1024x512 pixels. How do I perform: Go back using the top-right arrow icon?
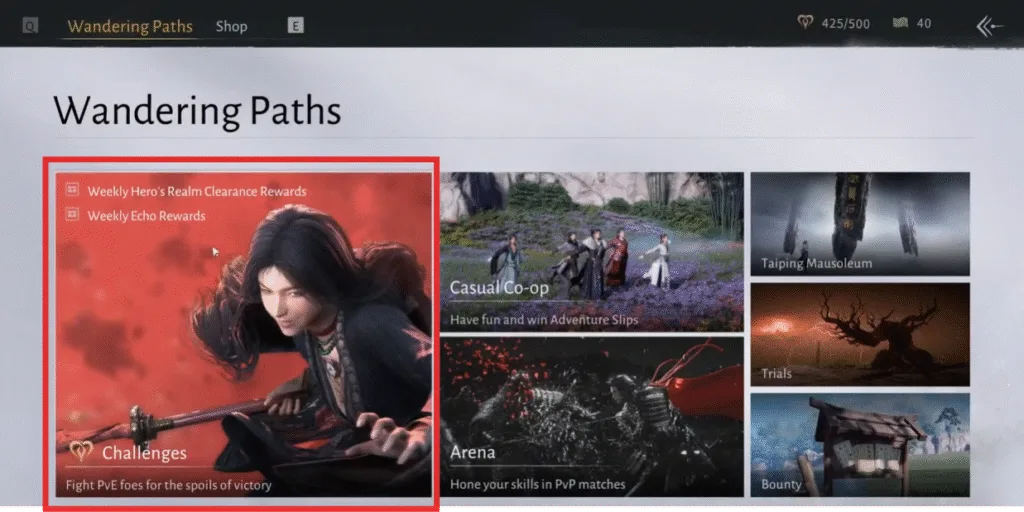click(988, 26)
